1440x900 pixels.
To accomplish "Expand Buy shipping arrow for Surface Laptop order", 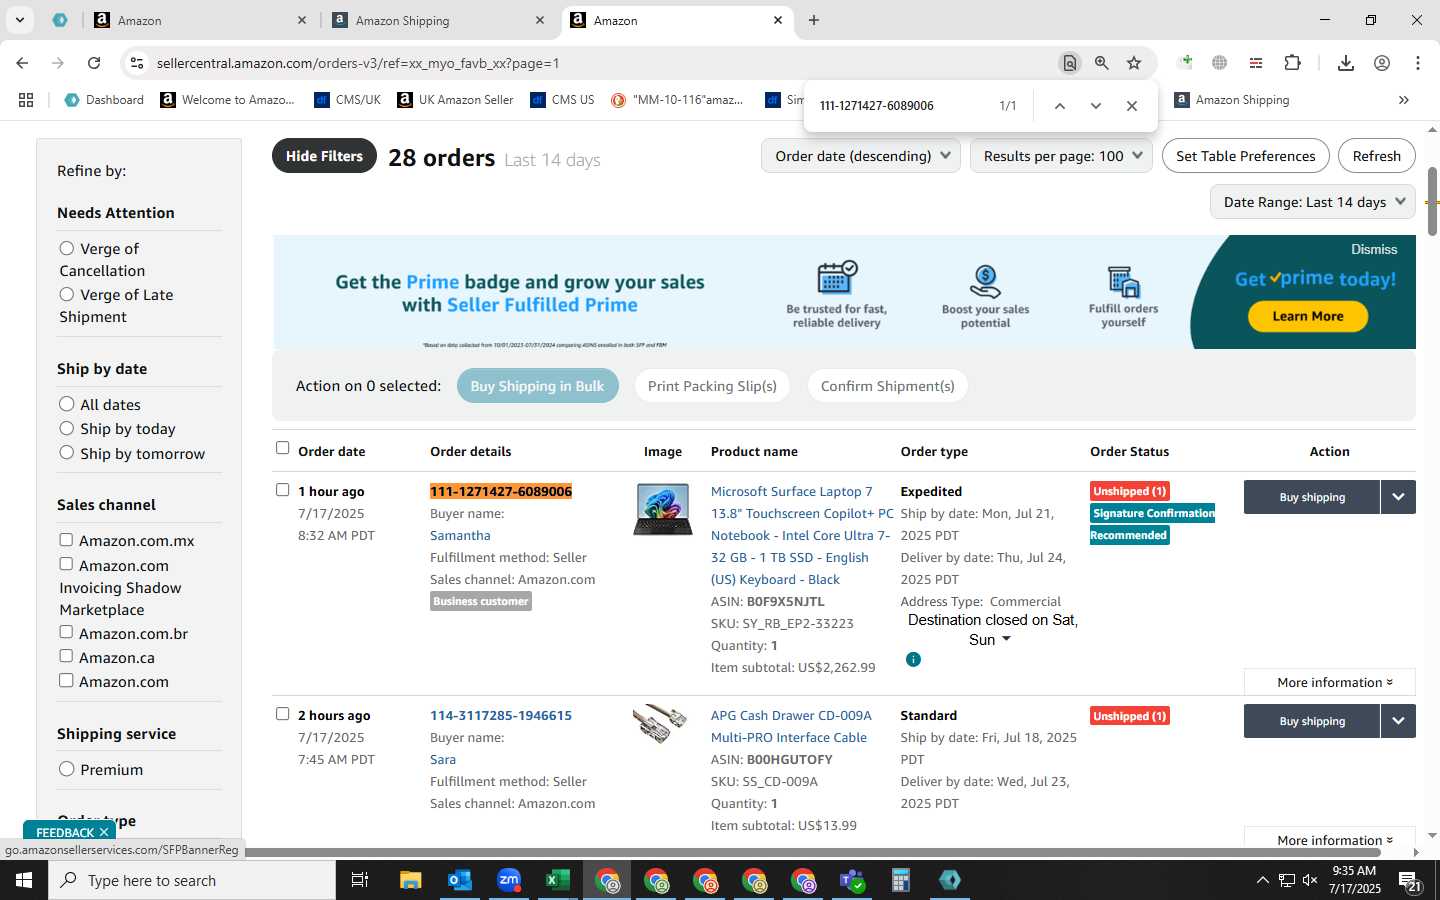I will pos(1398,497).
